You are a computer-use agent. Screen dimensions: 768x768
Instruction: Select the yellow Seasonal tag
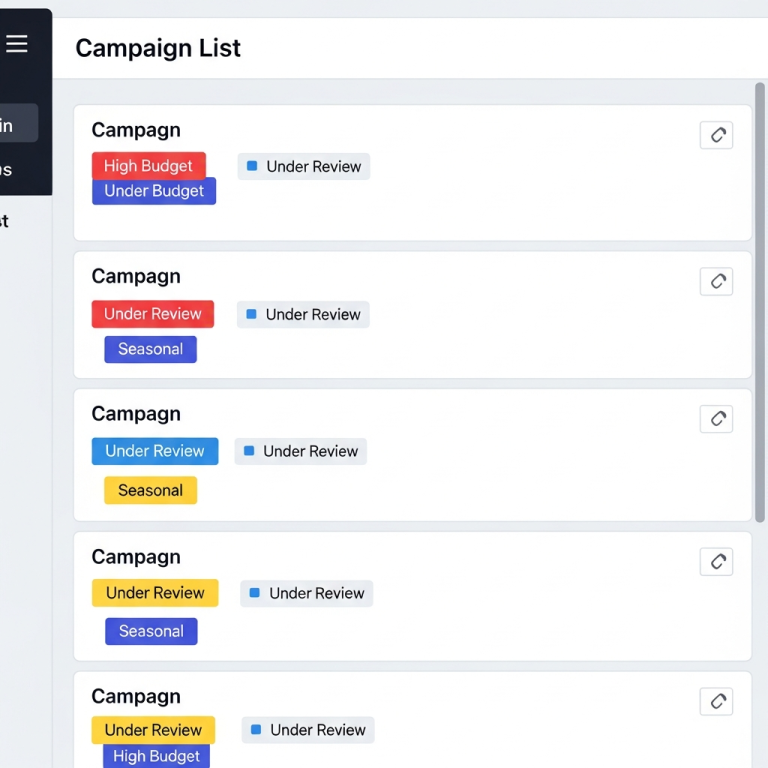pyautogui.click(x=150, y=490)
